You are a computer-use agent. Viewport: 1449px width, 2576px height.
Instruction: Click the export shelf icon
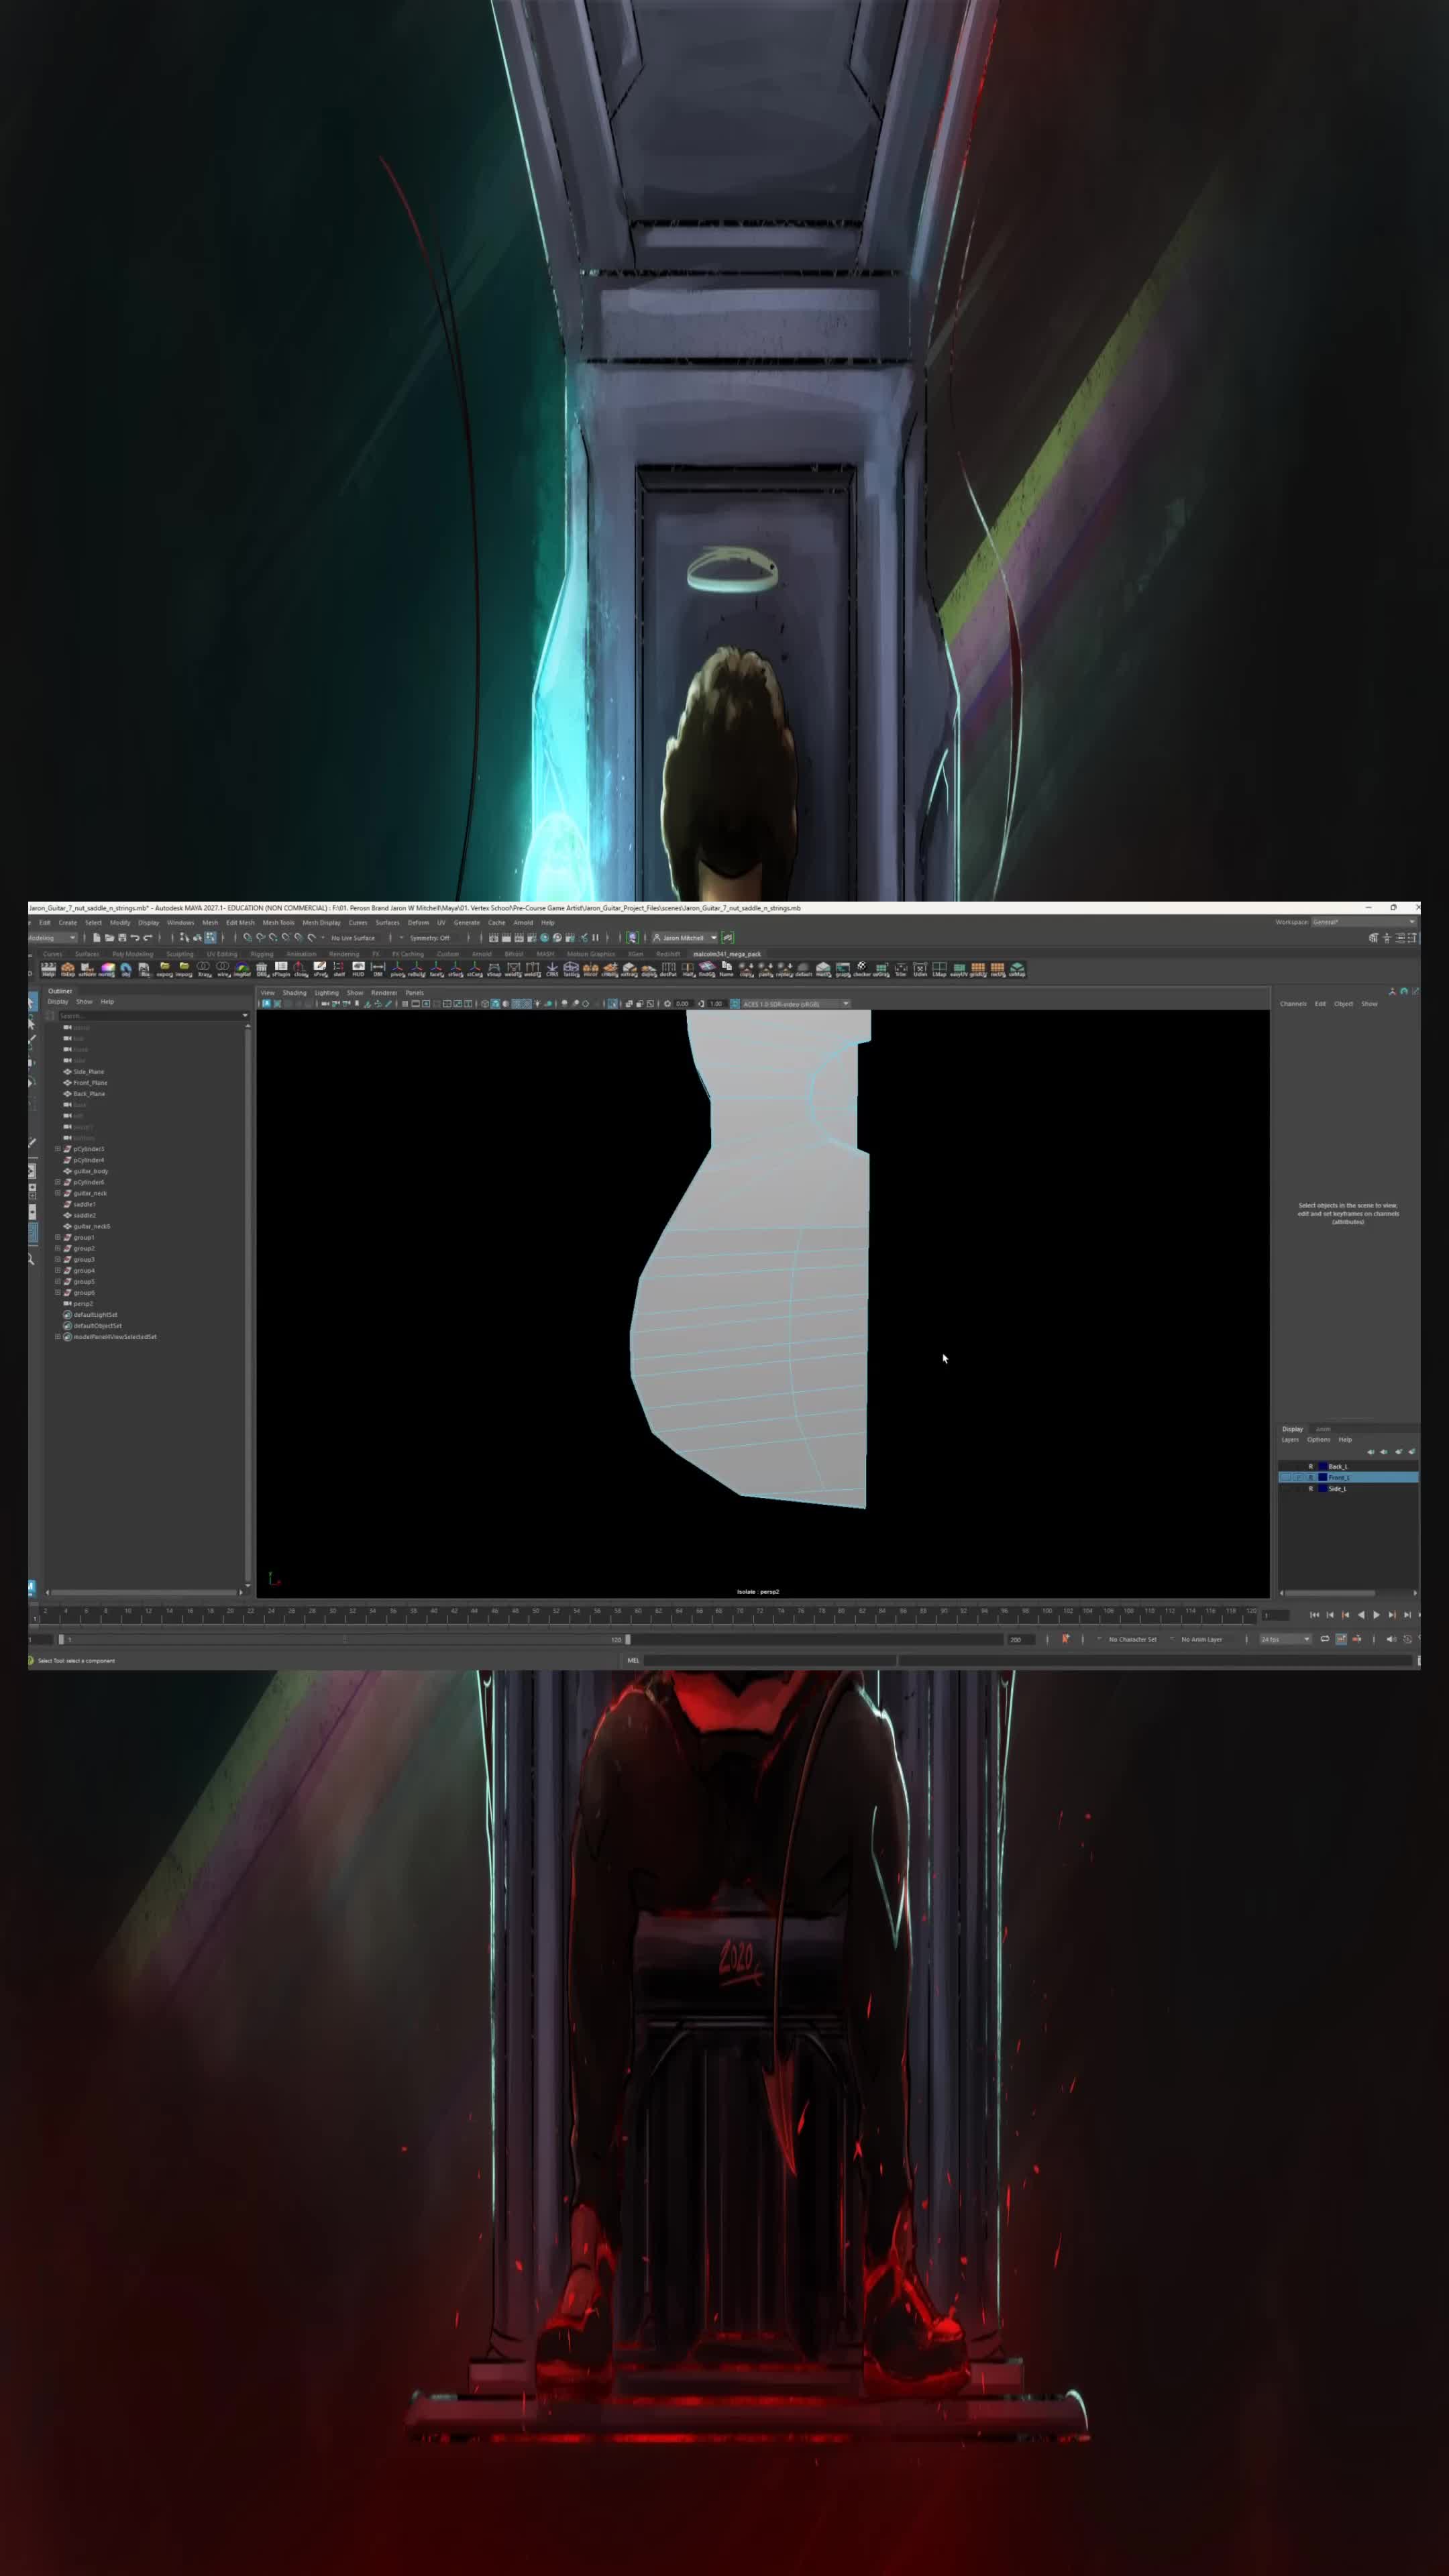pos(164,968)
